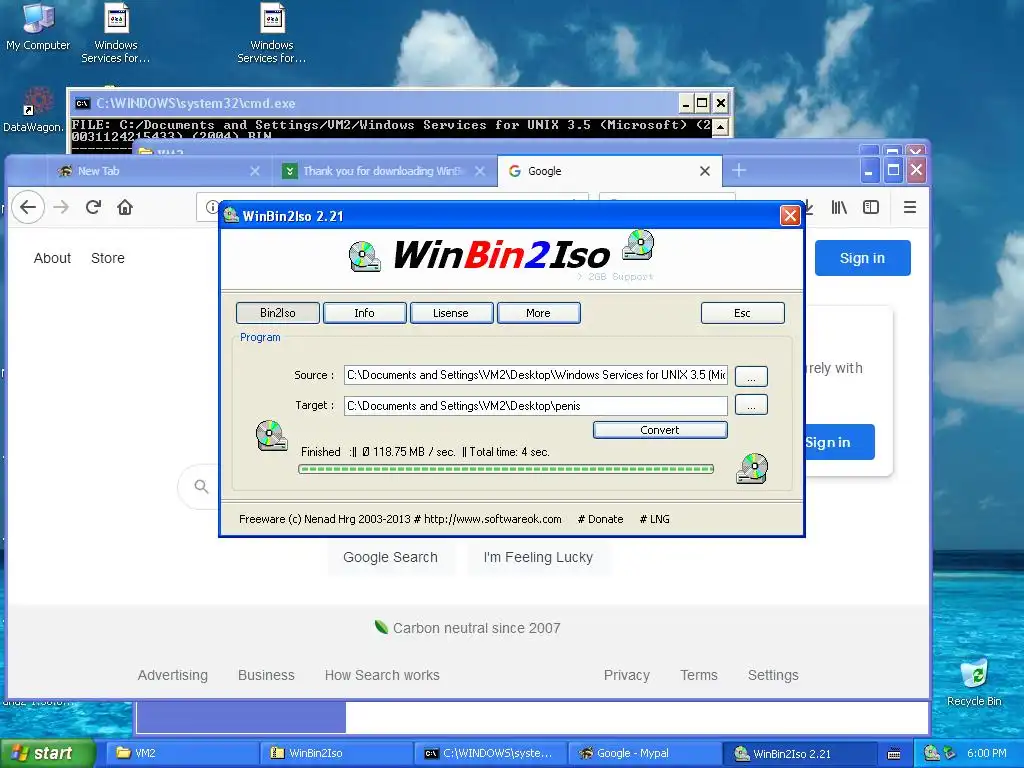1024x768 pixels.
Task: Click the disc icon left of WinBin2Iso logo
Action: [x=364, y=256]
